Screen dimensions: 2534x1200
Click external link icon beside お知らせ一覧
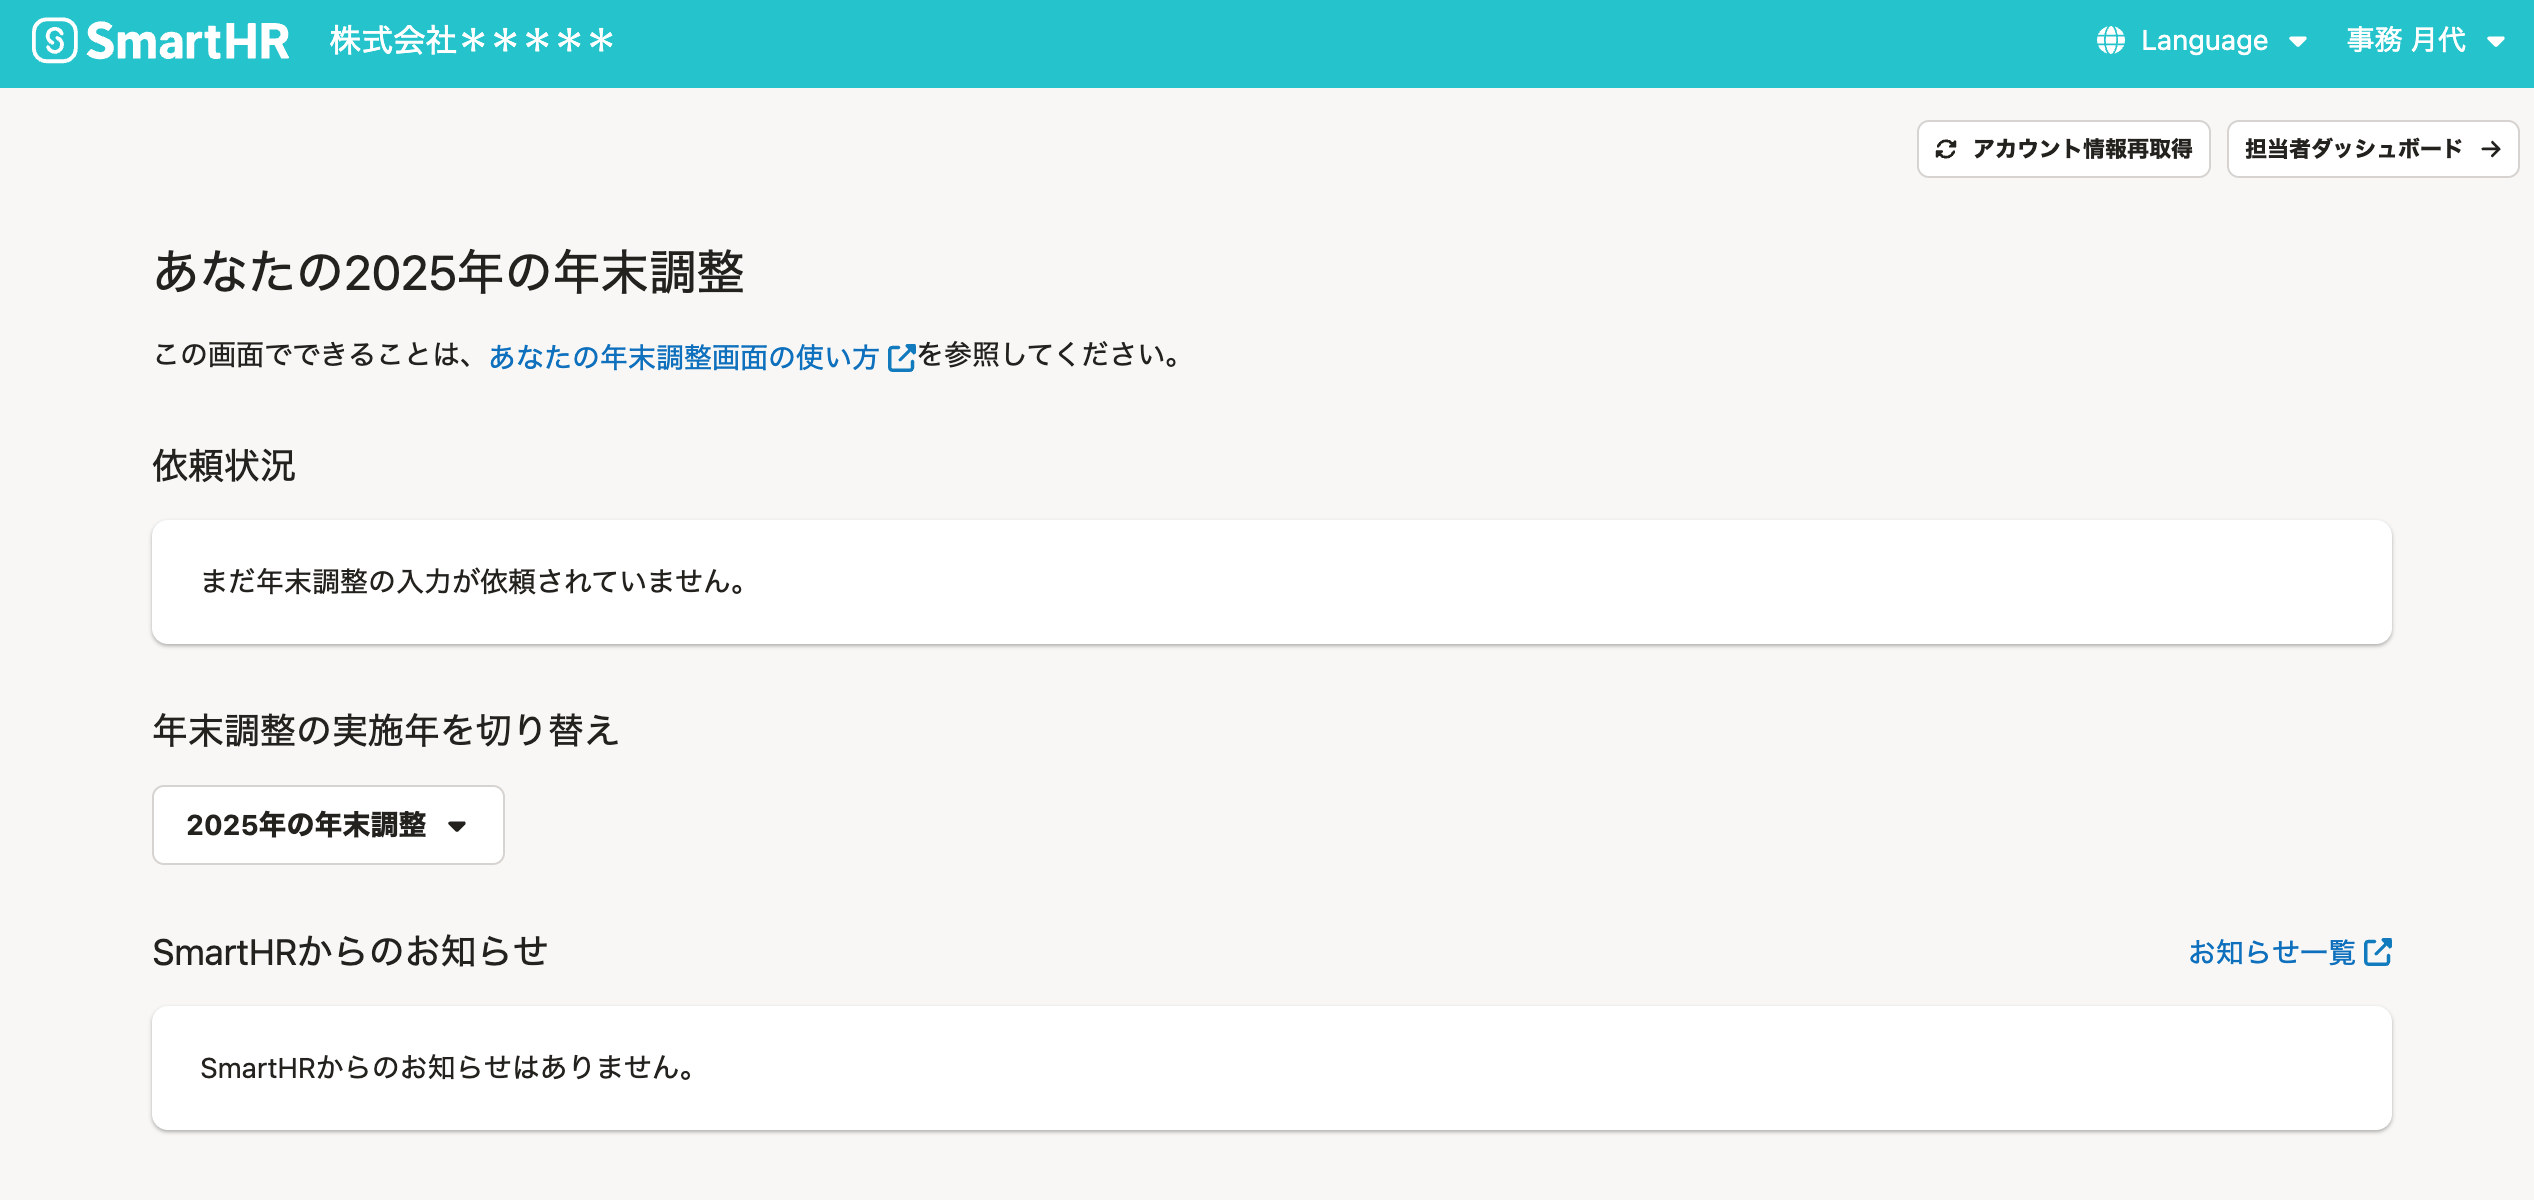[2377, 952]
